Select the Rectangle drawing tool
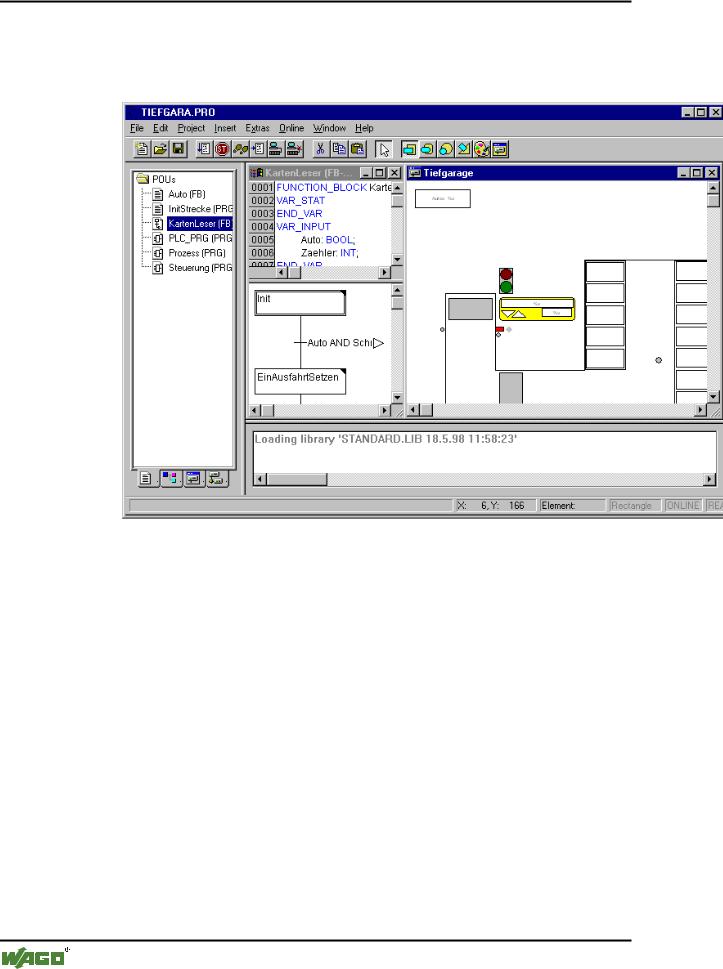Screen dimensions: 723x969 coord(409,149)
